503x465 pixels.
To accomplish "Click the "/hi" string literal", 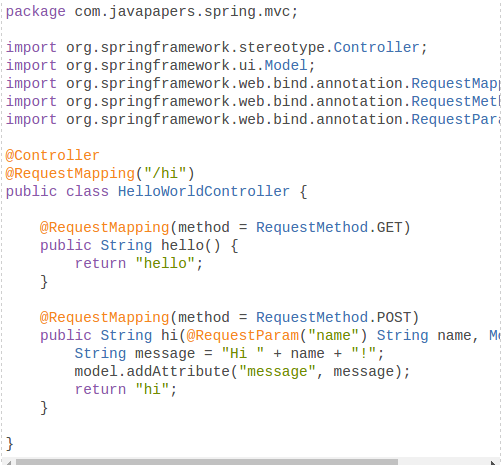I will click(165, 173).
